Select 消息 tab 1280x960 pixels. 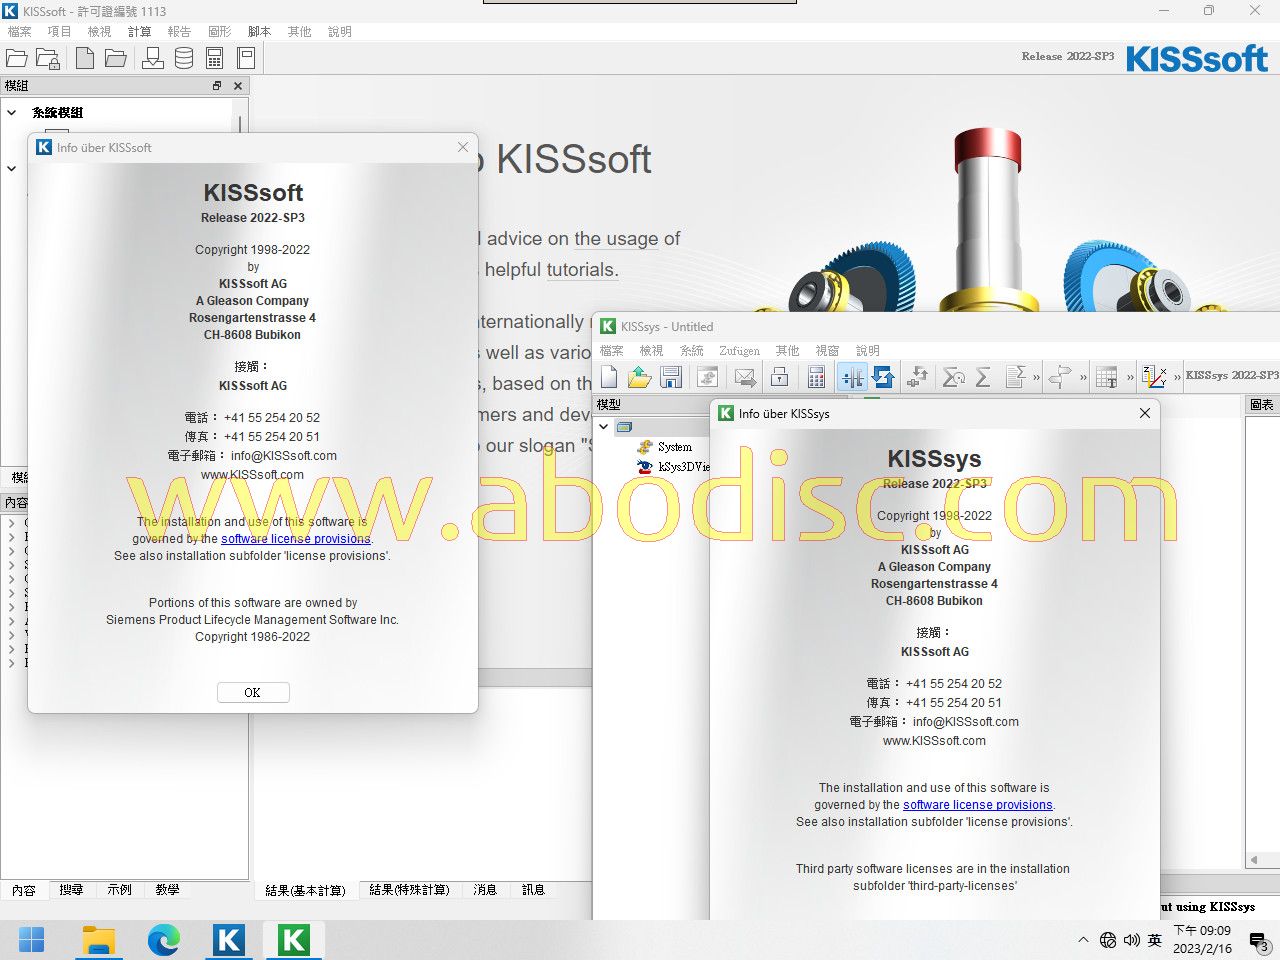485,890
